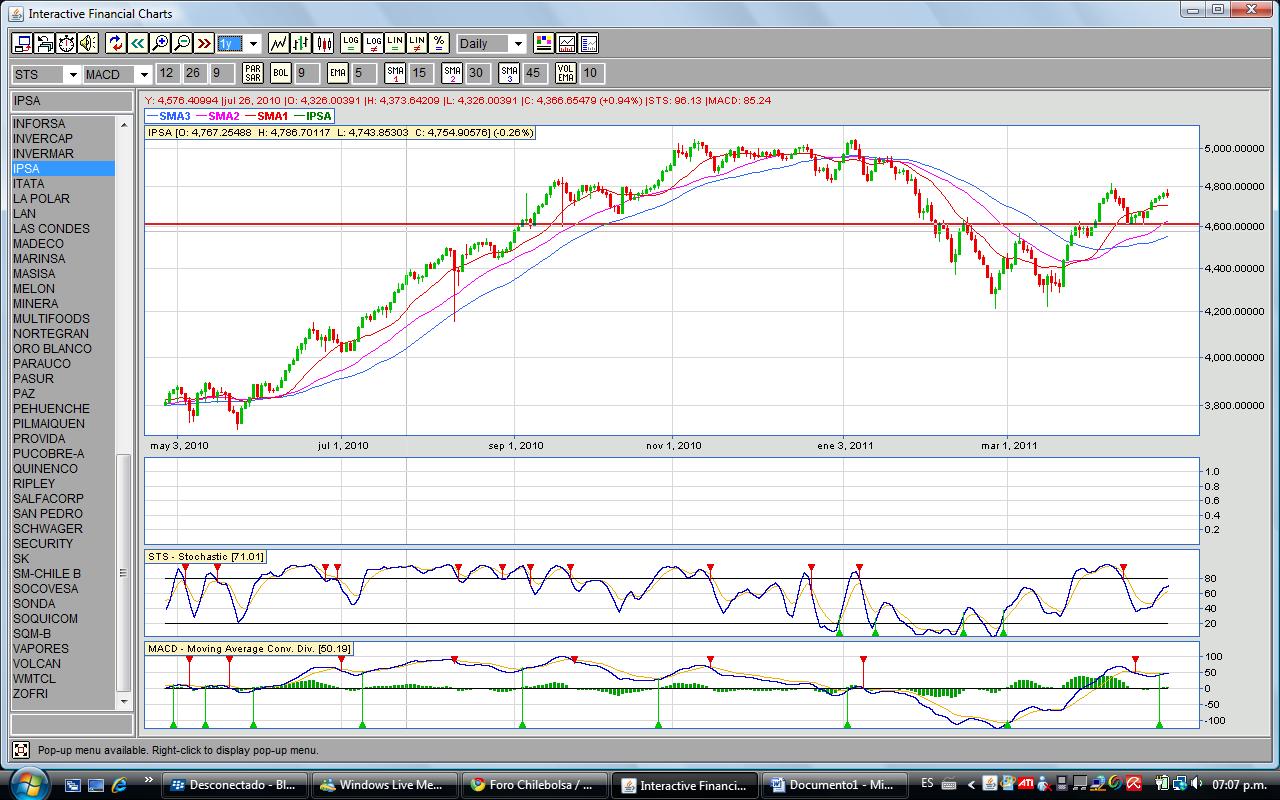Image resolution: width=1280 pixels, height=800 pixels.
Task: Toggle the SMA 3 indicator
Action: [x=509, y=73]
